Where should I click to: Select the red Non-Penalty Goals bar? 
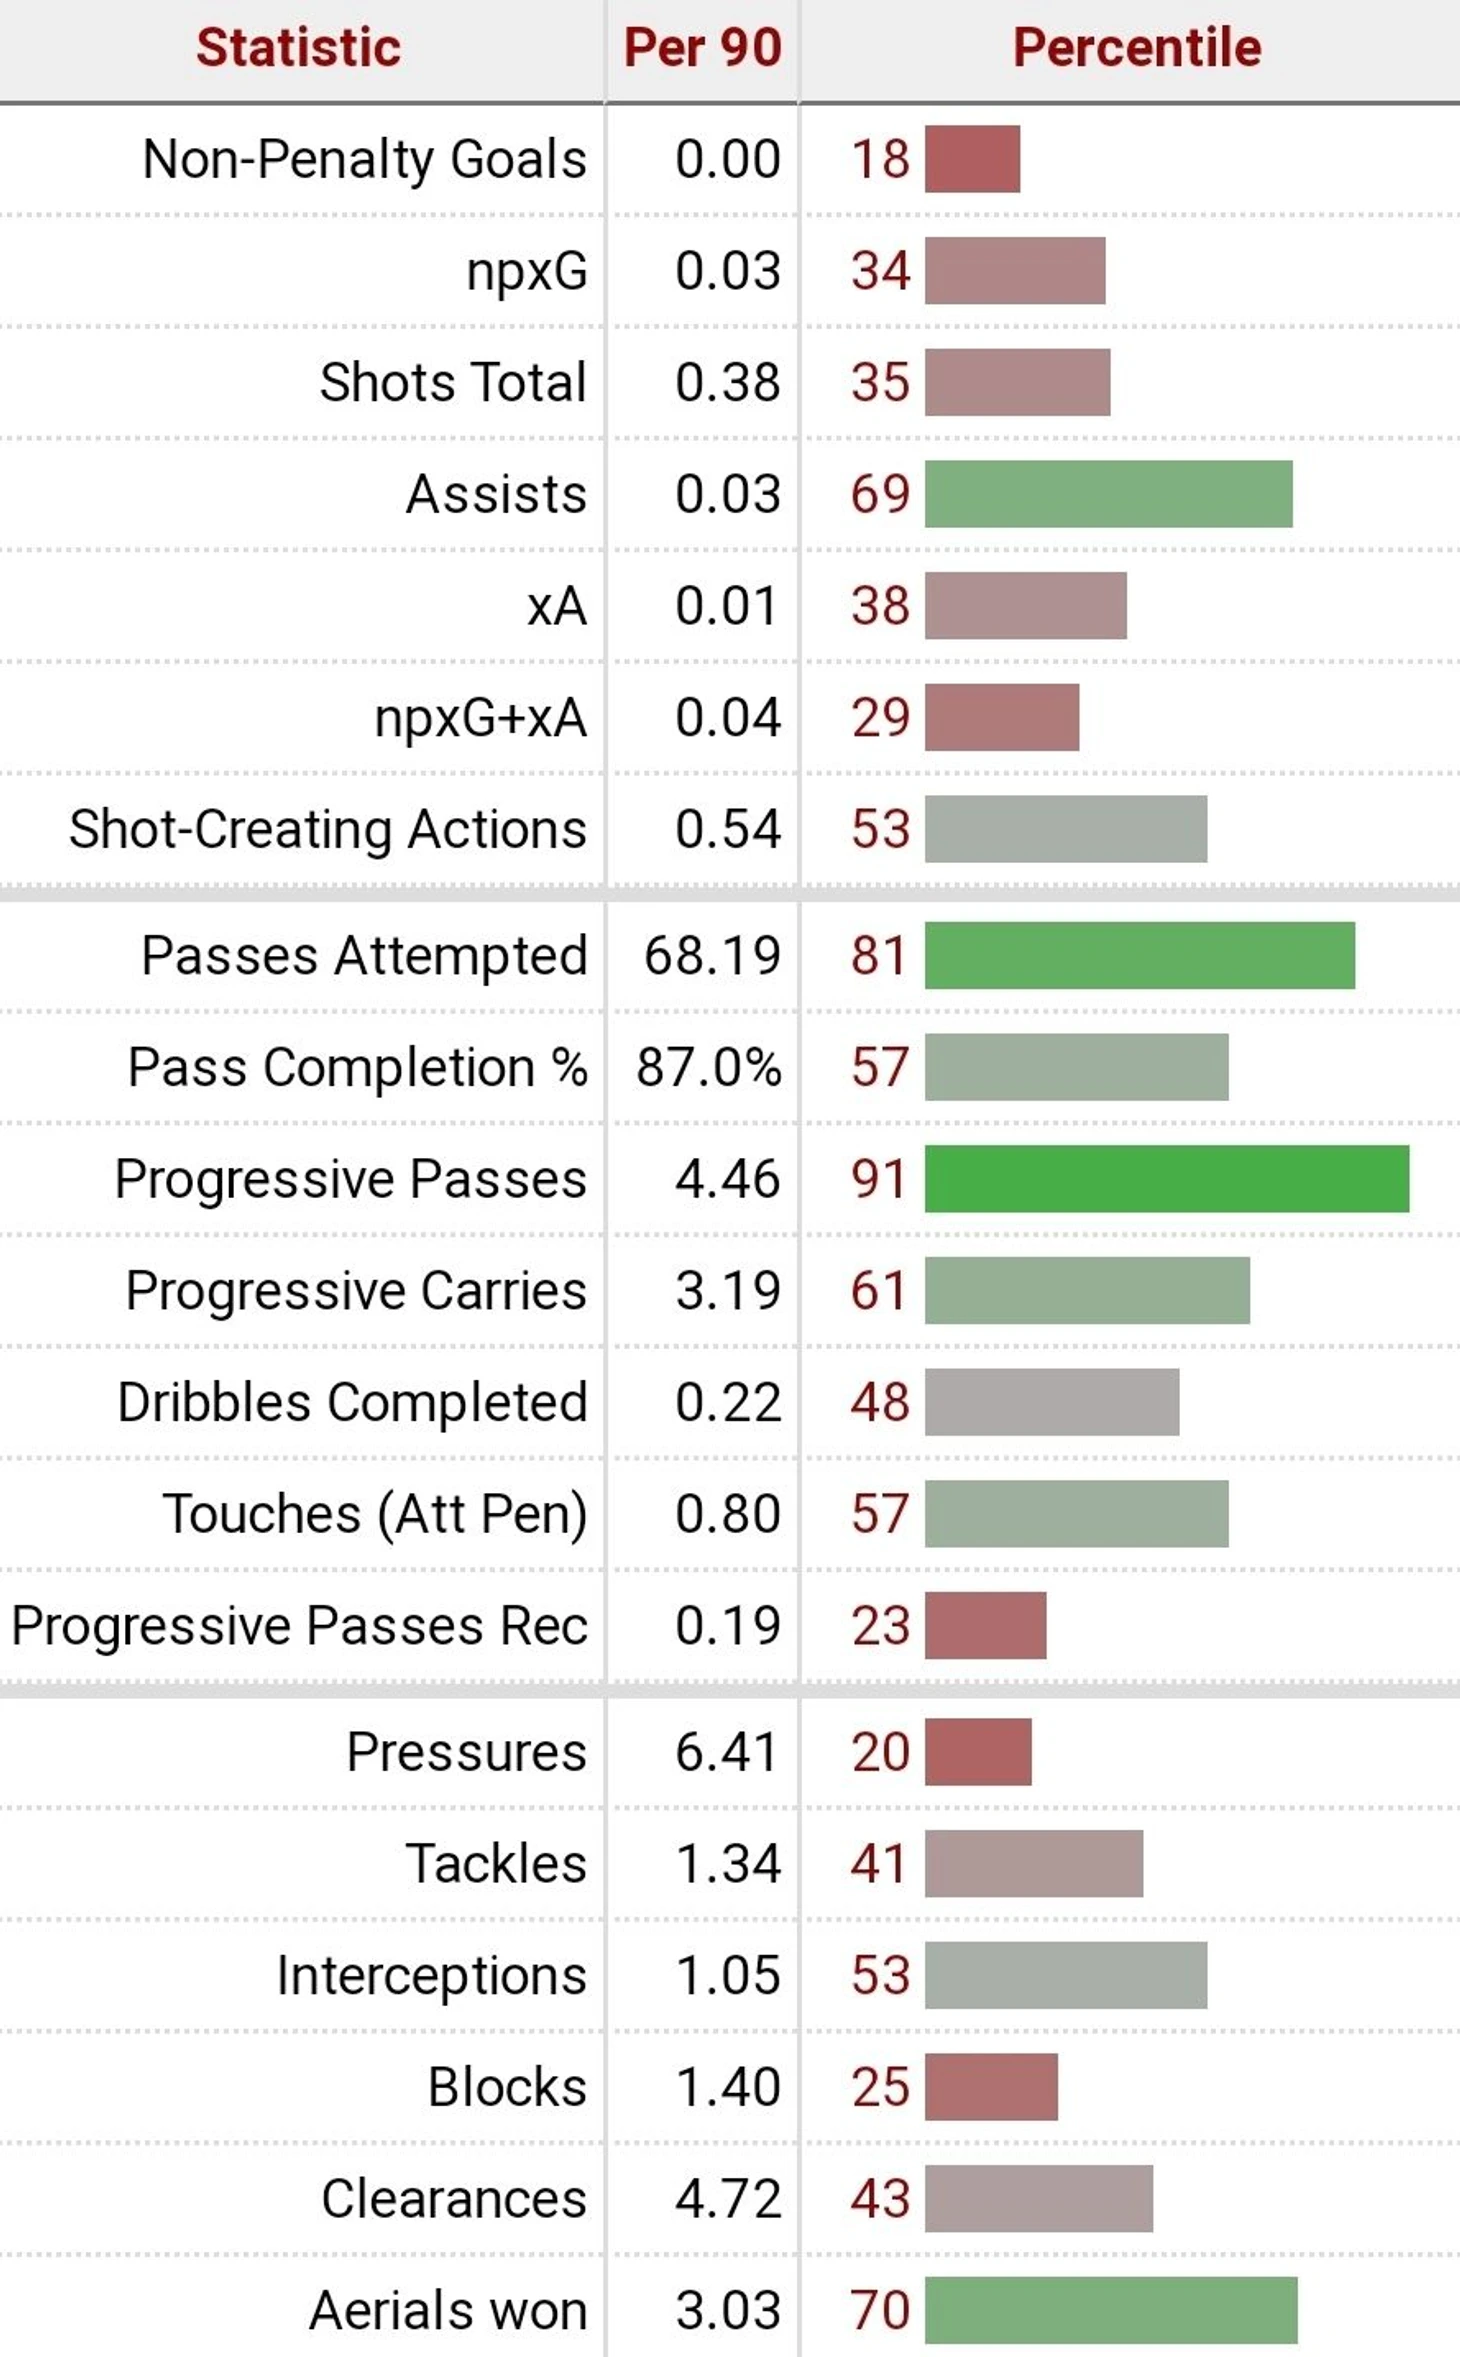point(972,159)
